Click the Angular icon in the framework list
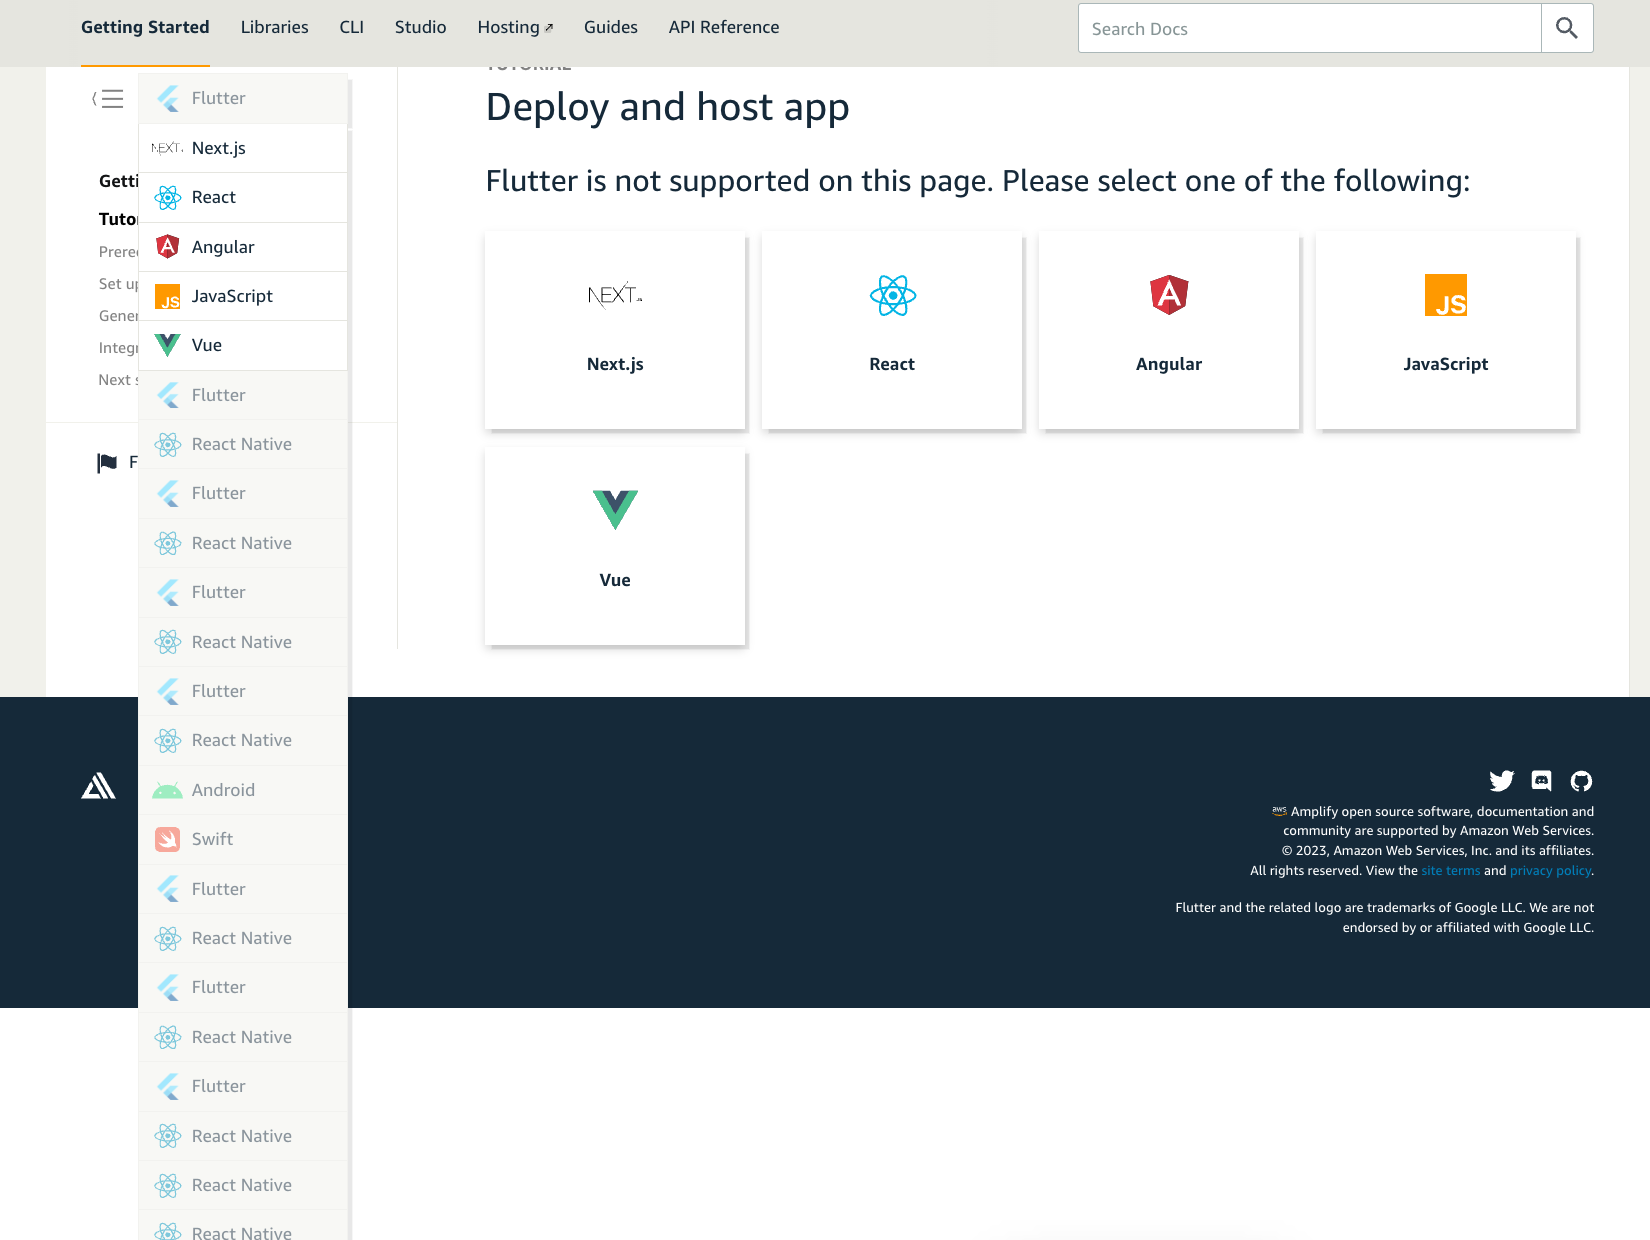This screenshot has width=1650, height=1240. click(x=167, y=246)
